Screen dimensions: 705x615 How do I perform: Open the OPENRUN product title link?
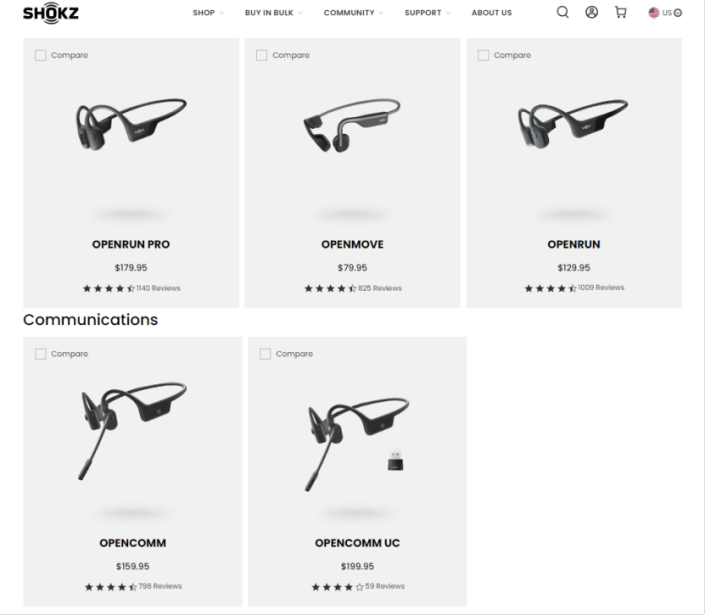[574, 244]
